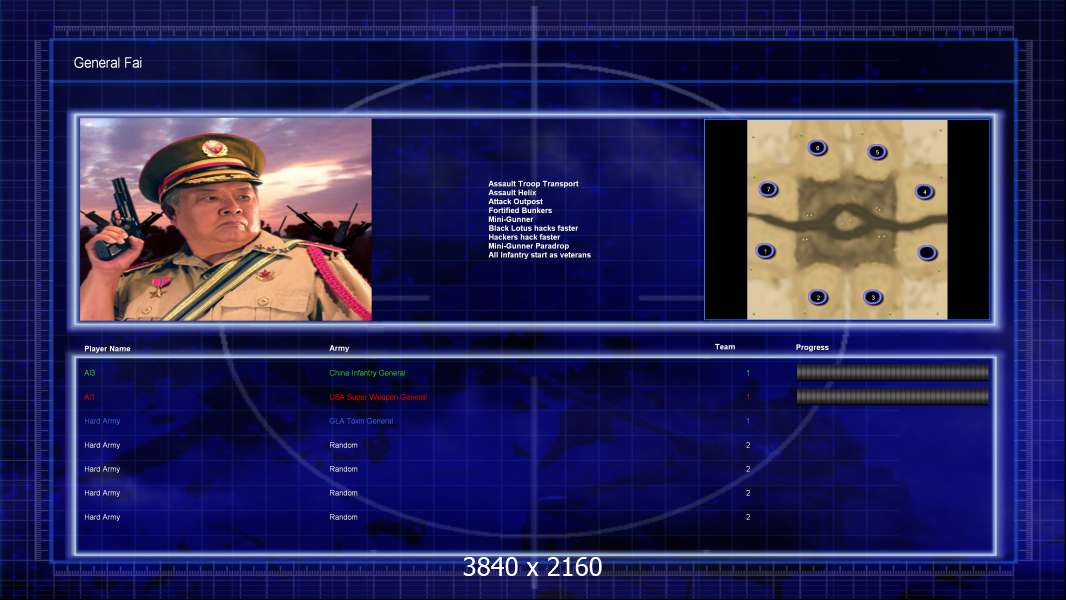This screenshot has width=1066, height=600.
Task: Click the Team column header
Action: [x=725, y=347]
